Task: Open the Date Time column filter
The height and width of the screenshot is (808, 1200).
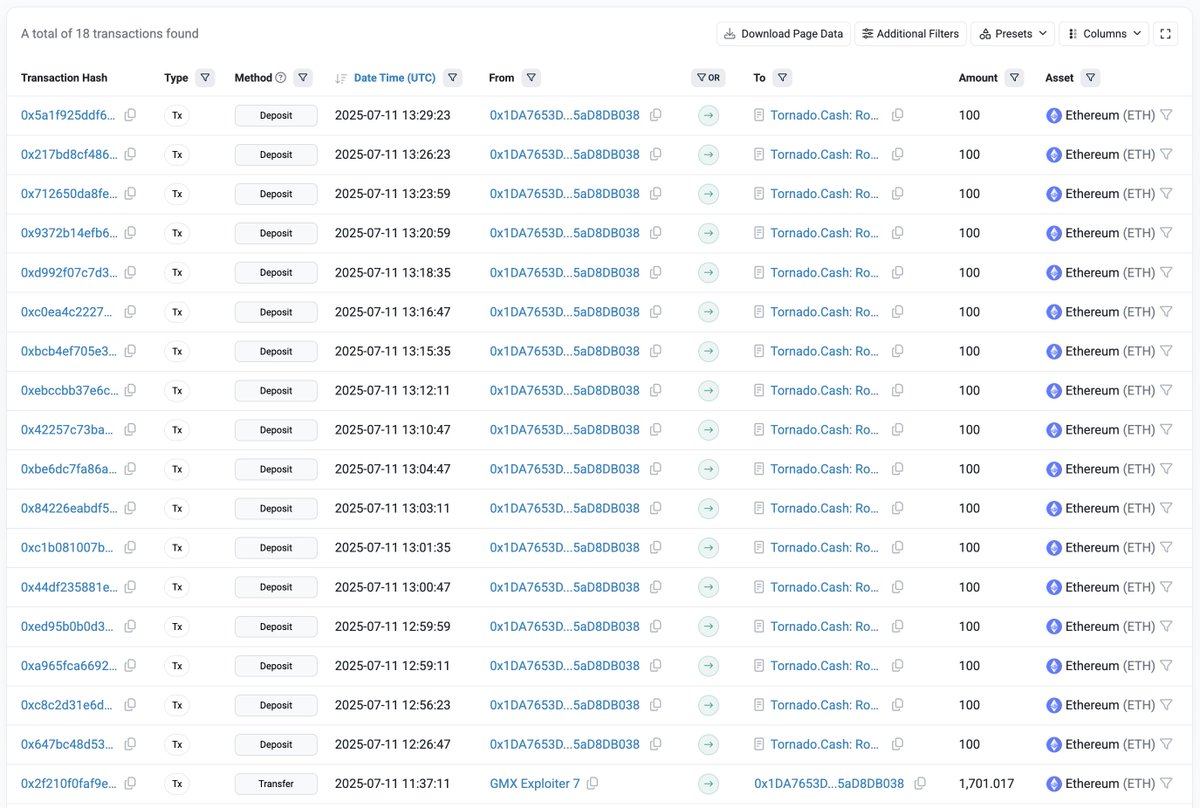Action: (x=453, y=78)
